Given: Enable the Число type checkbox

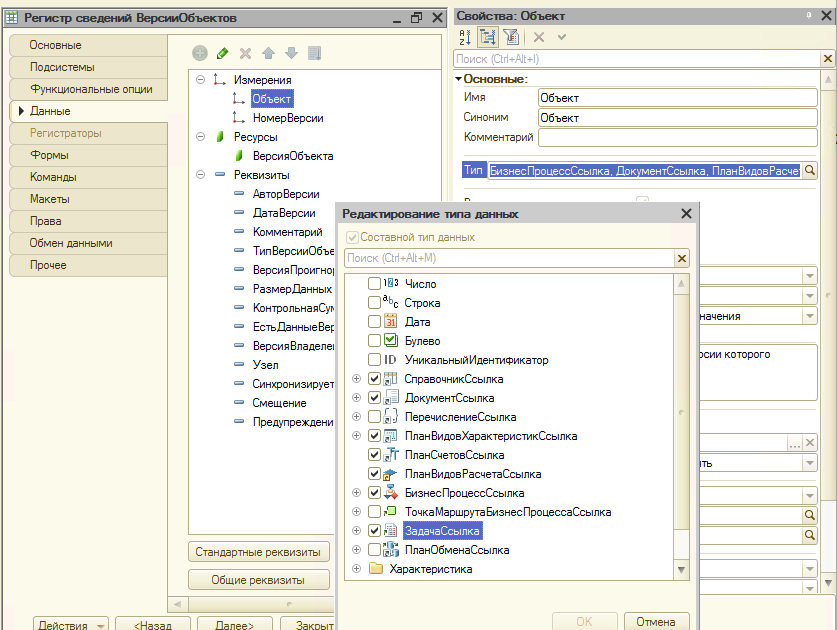Looking at the screenshot, I should (375, 284).
